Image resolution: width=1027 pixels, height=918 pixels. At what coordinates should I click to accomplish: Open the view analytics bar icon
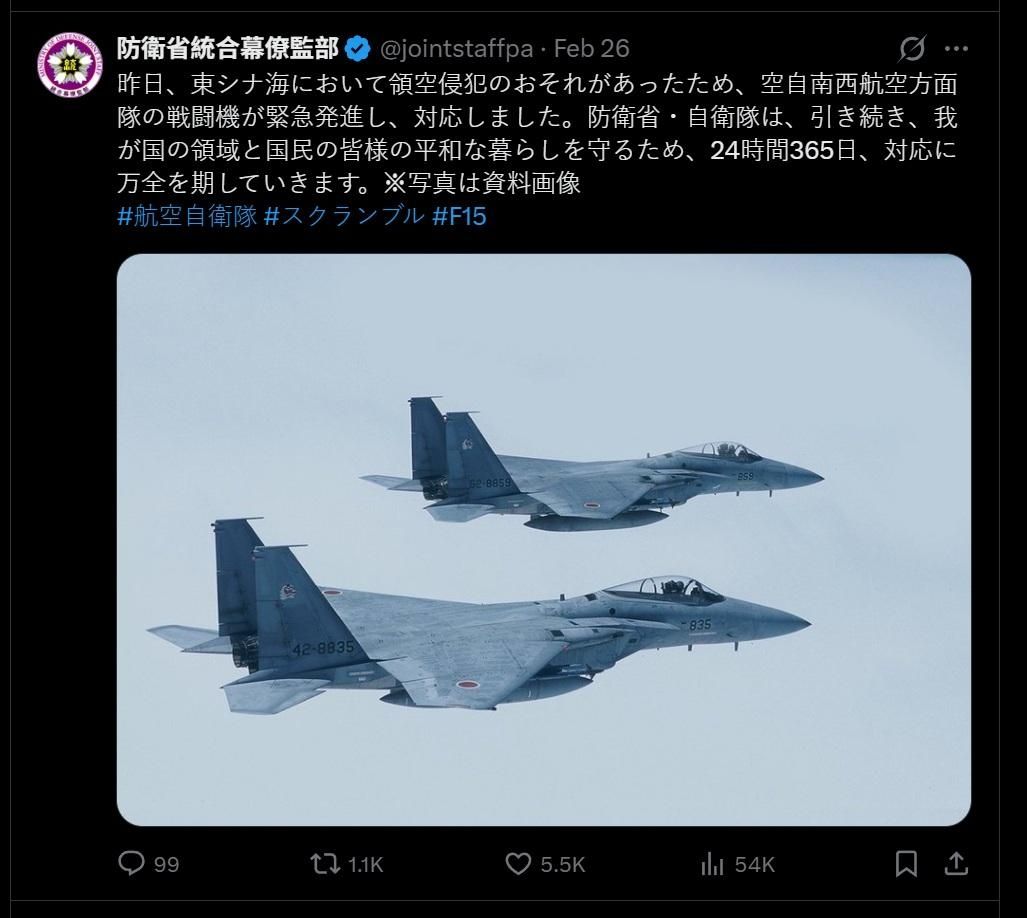(712, 864)
